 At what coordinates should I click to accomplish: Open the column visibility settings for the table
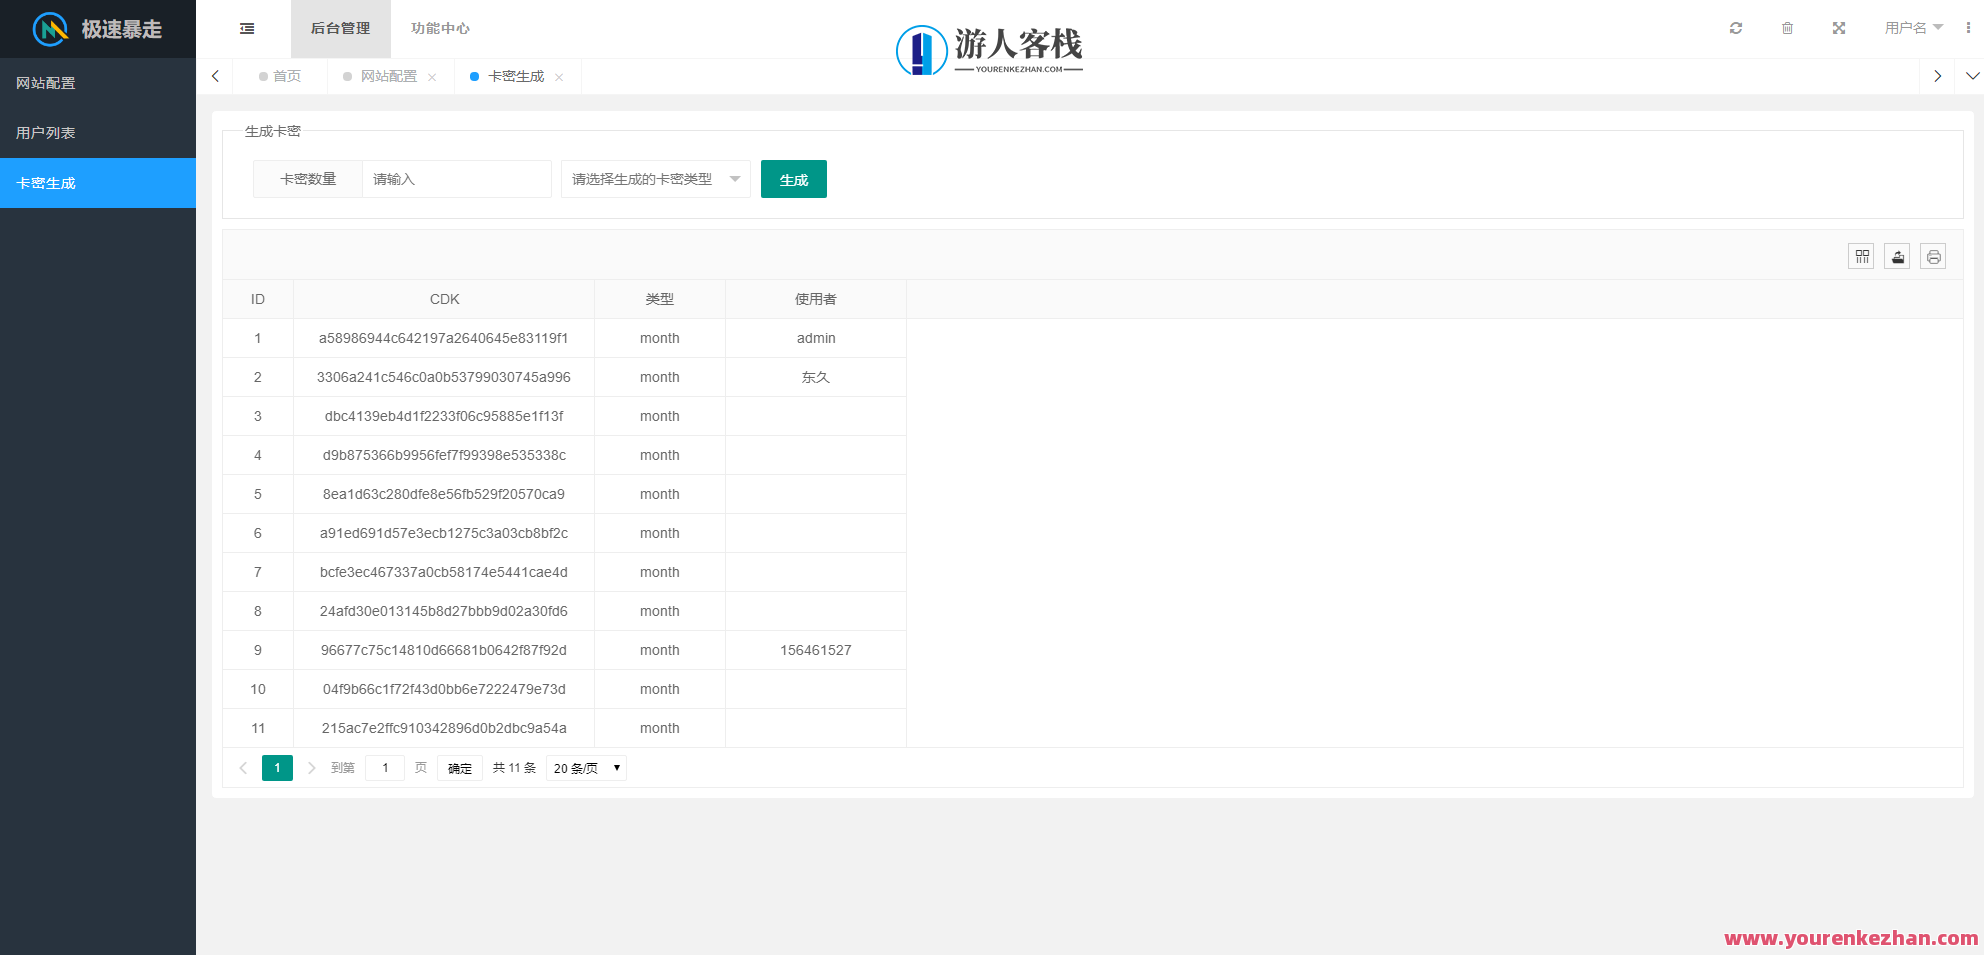click(1861, 256)
